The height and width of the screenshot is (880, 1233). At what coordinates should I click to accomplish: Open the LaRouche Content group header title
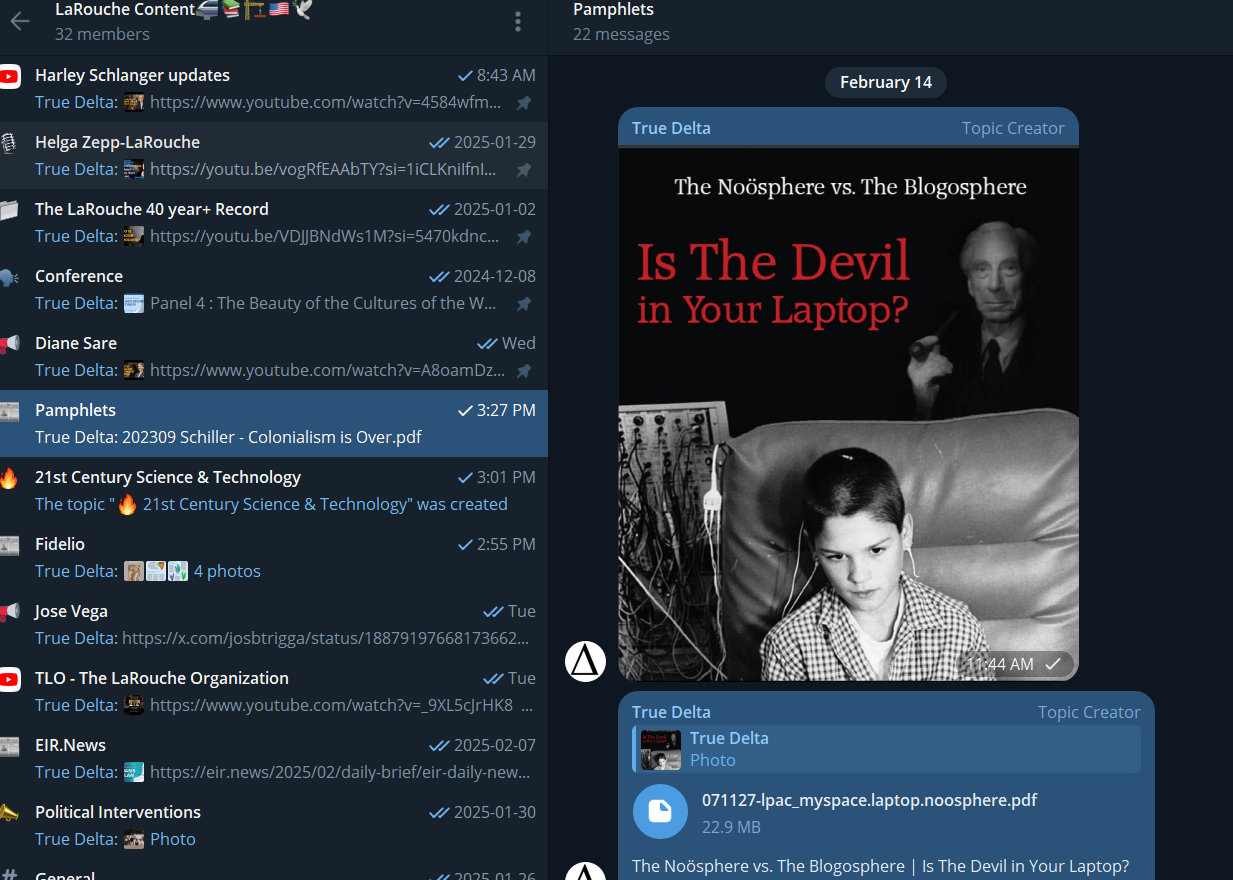point(184,10)
